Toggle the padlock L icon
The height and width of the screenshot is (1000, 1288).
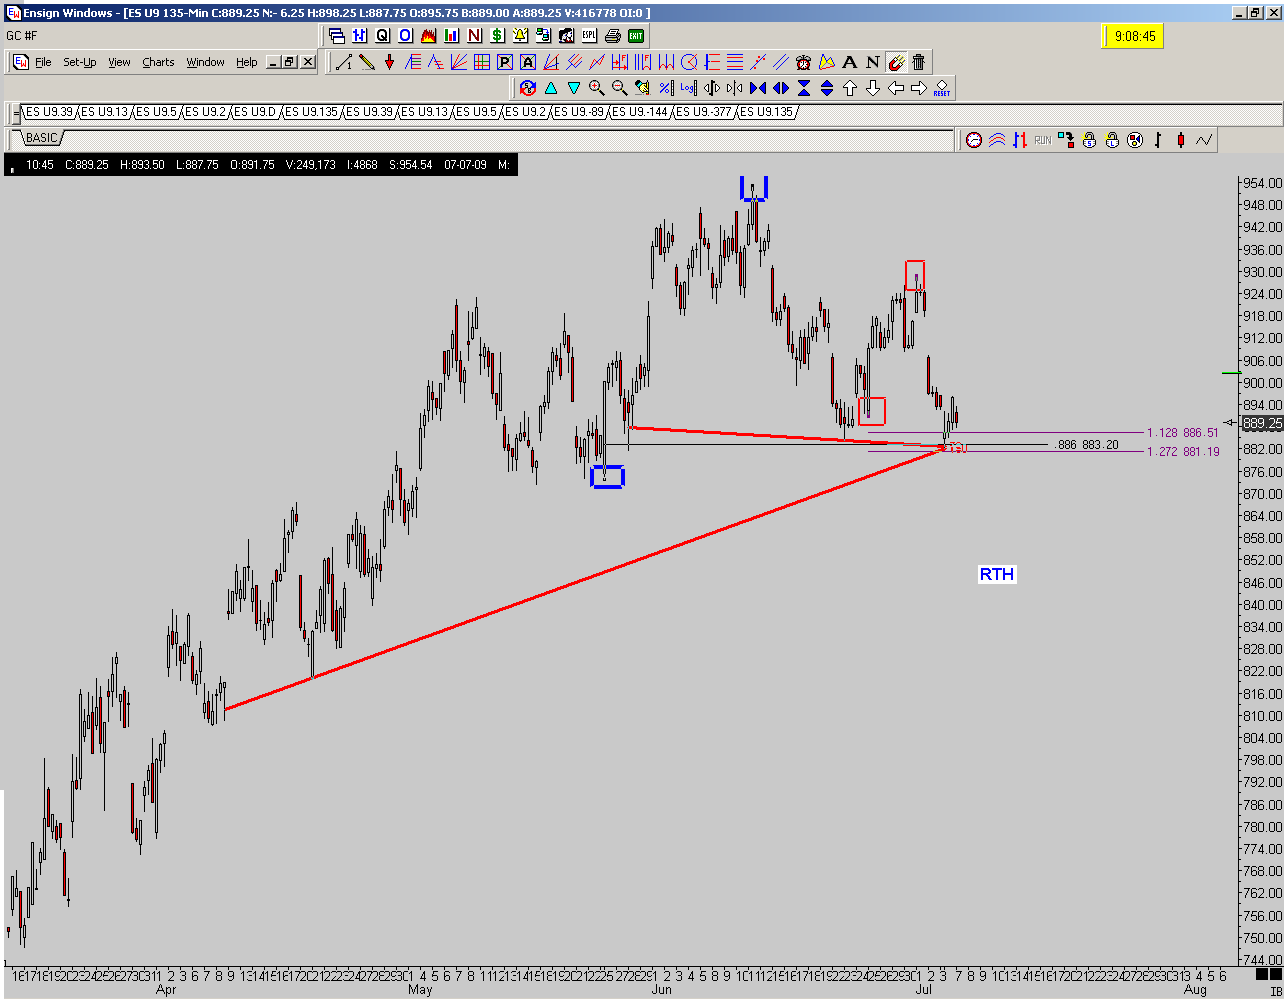[1112, 140]
